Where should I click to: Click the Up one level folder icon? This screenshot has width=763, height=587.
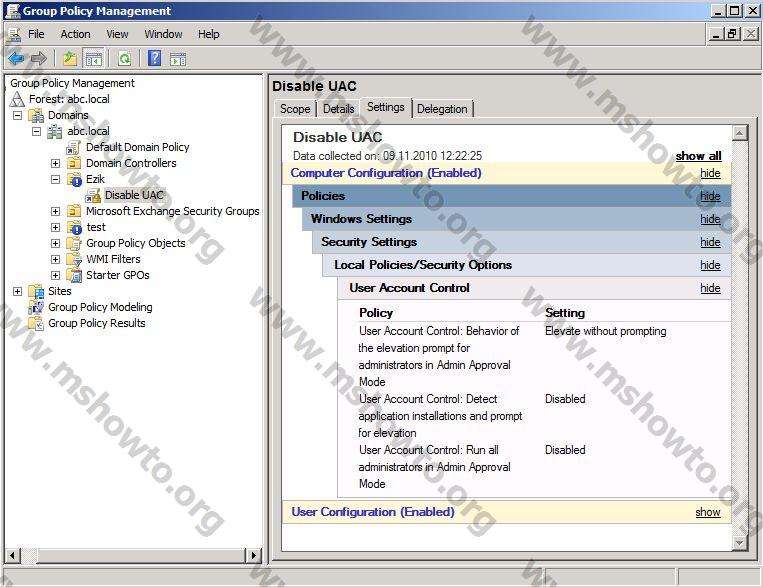tap(70, 59)
